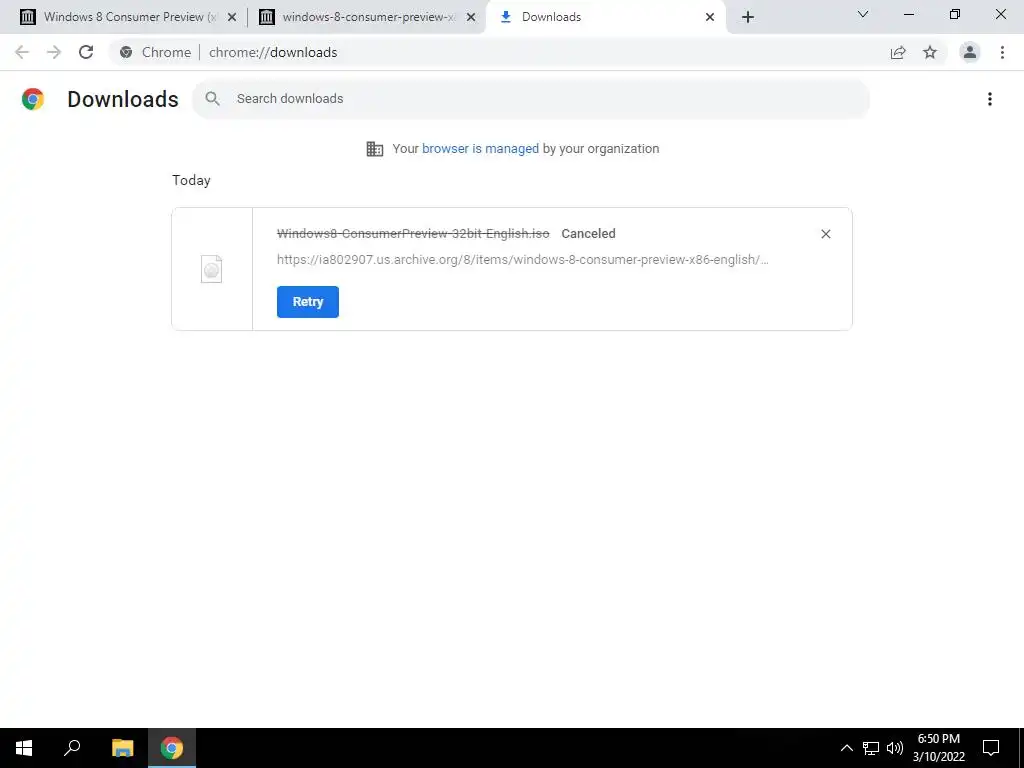The height and width of the screenshot is (768, 1024).
Task: Click the Canceled status label
Action: click(588, 234)
